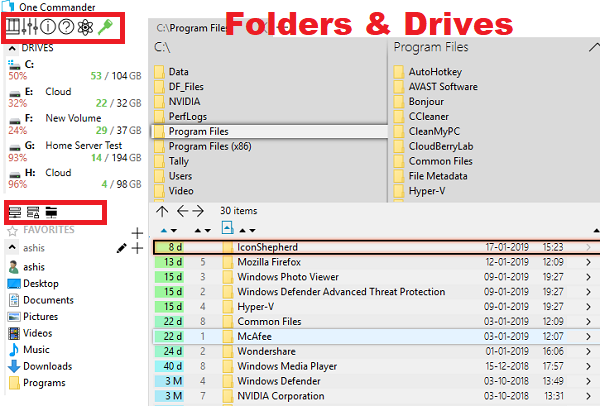Select the DF_Files folder
Viewport: 600px width, 406px height.
pos(179,86)
